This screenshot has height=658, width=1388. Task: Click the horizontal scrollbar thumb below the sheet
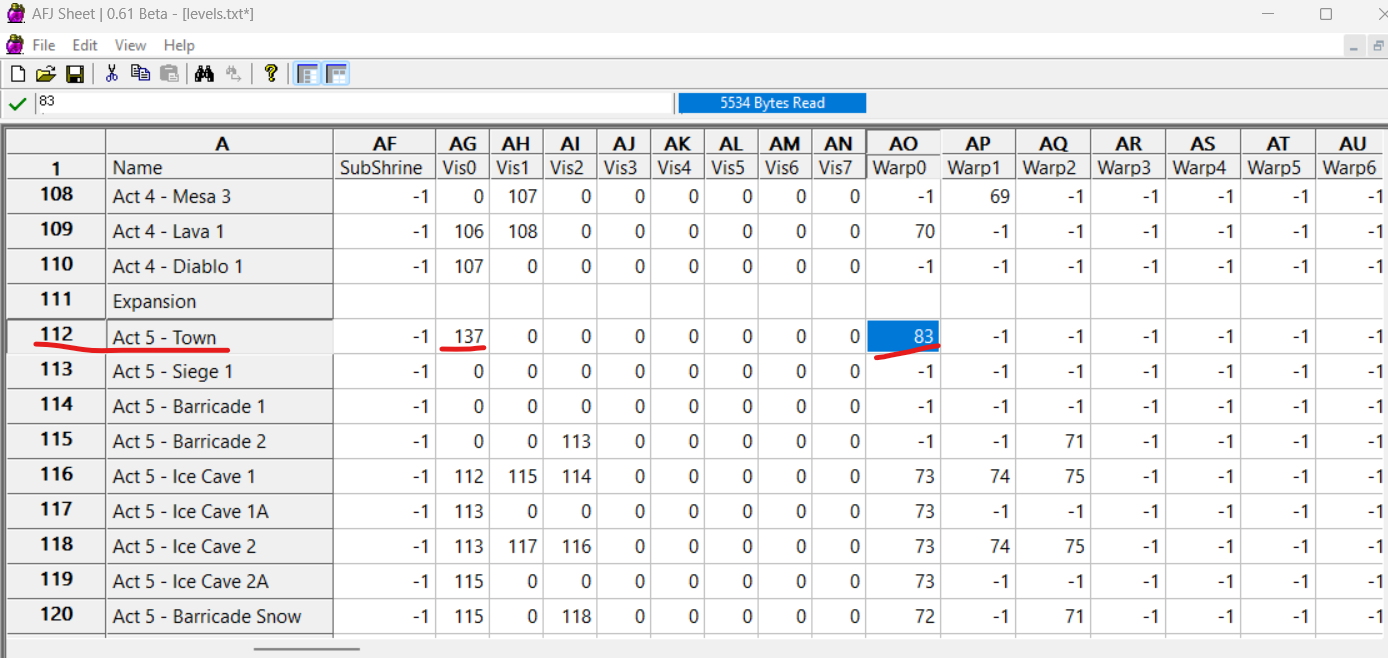tap(306, 649)
